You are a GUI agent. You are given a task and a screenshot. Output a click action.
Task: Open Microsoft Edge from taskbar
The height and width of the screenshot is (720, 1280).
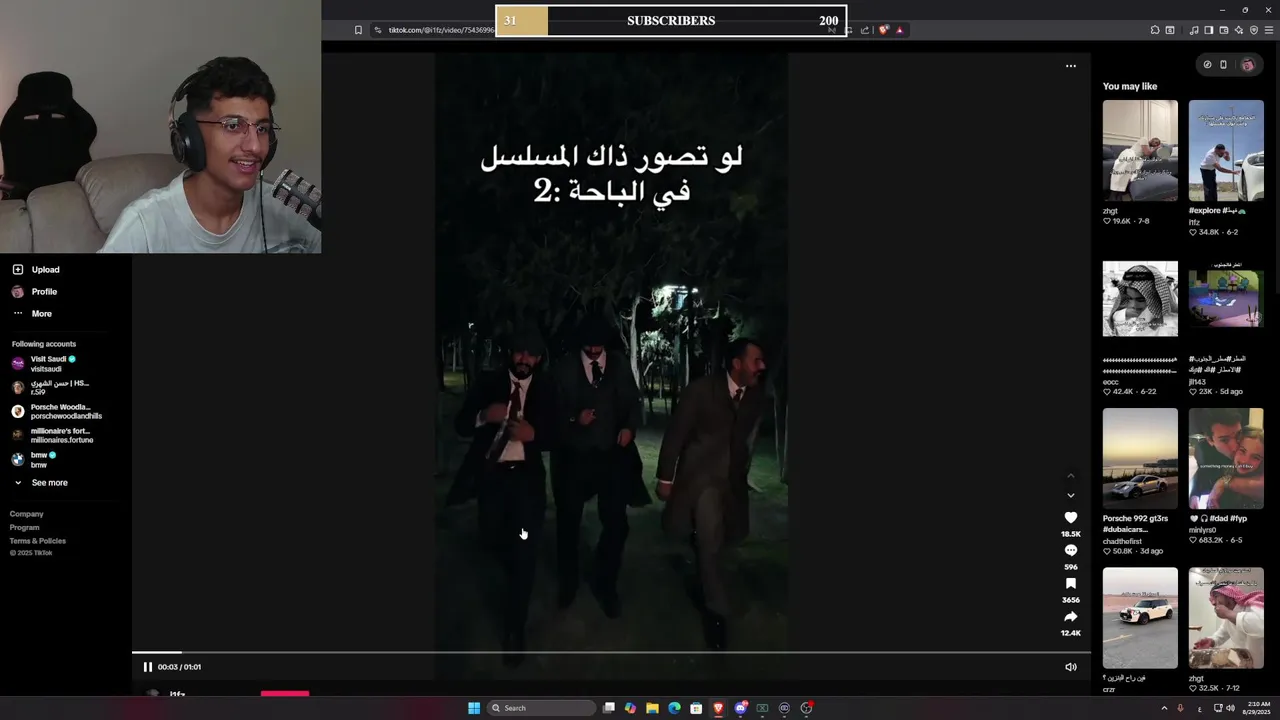(674, 708)
